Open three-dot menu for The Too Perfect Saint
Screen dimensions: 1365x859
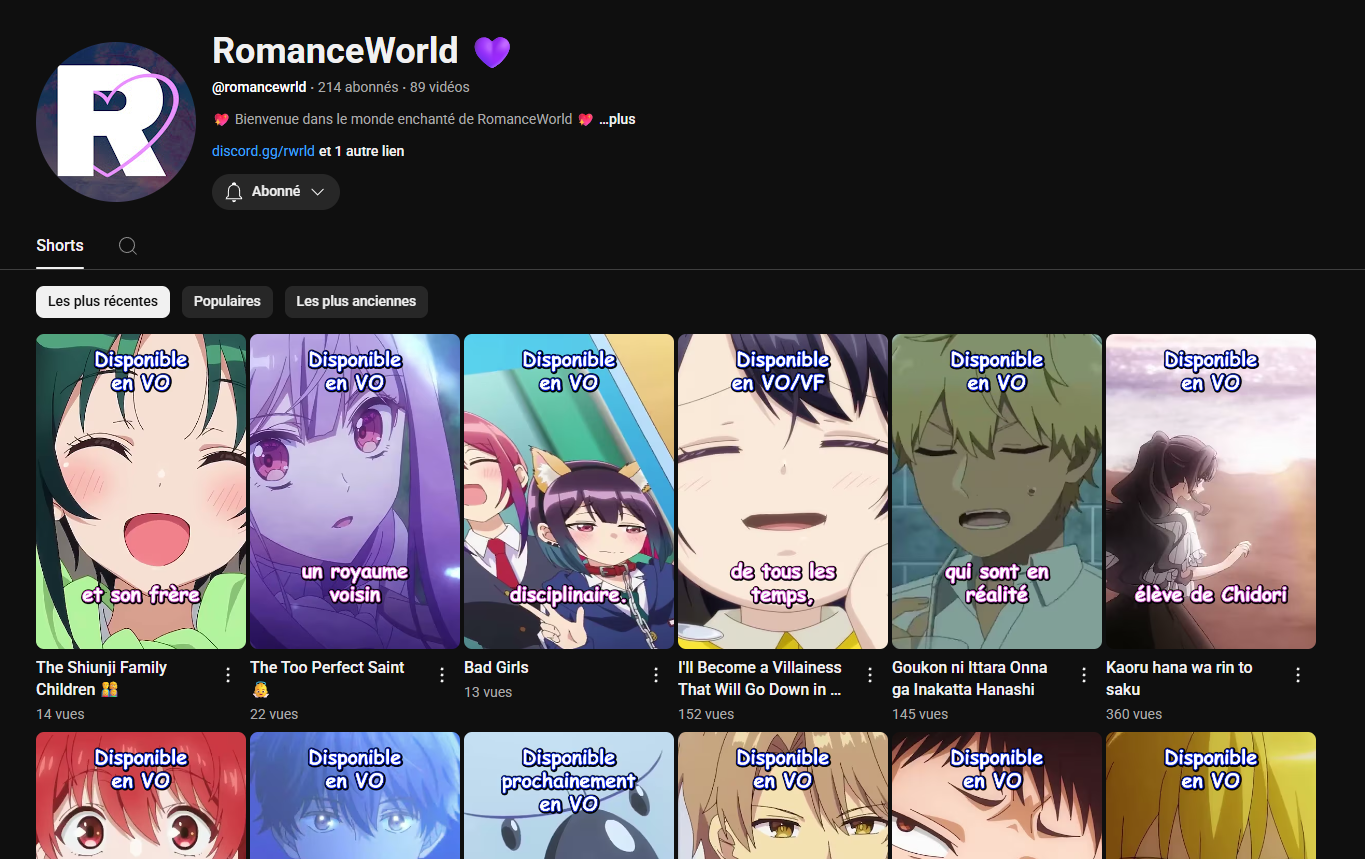pyautogui.click(x=442, y=675)
